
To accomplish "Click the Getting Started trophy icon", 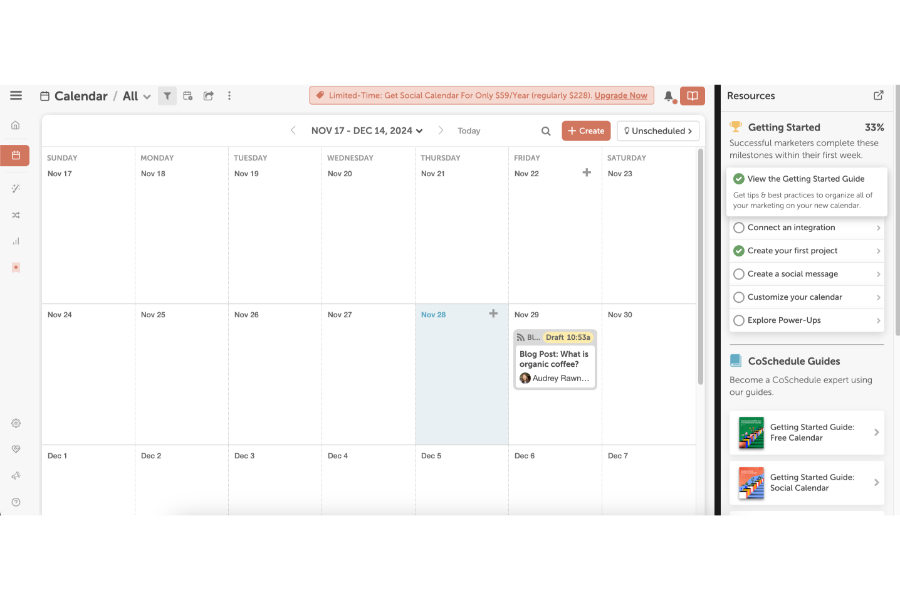I will (x=735, y=126).
